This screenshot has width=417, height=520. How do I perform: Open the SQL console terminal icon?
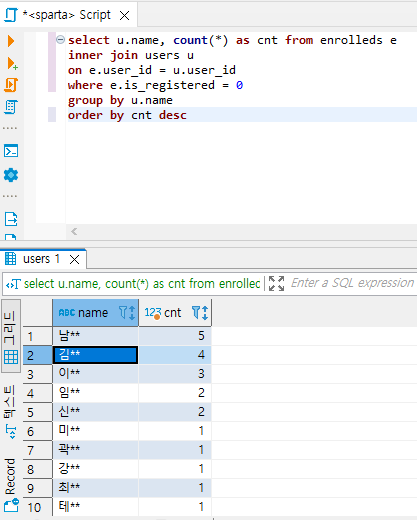11,151
